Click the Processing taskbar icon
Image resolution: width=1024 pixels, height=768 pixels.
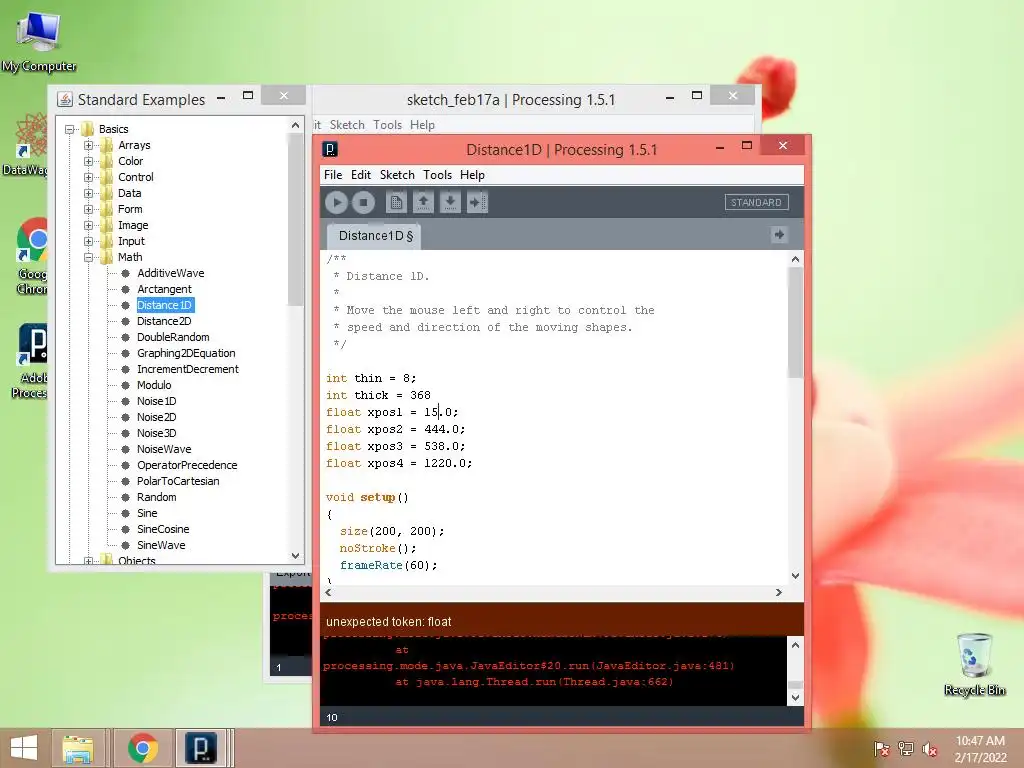pos(200,748)
